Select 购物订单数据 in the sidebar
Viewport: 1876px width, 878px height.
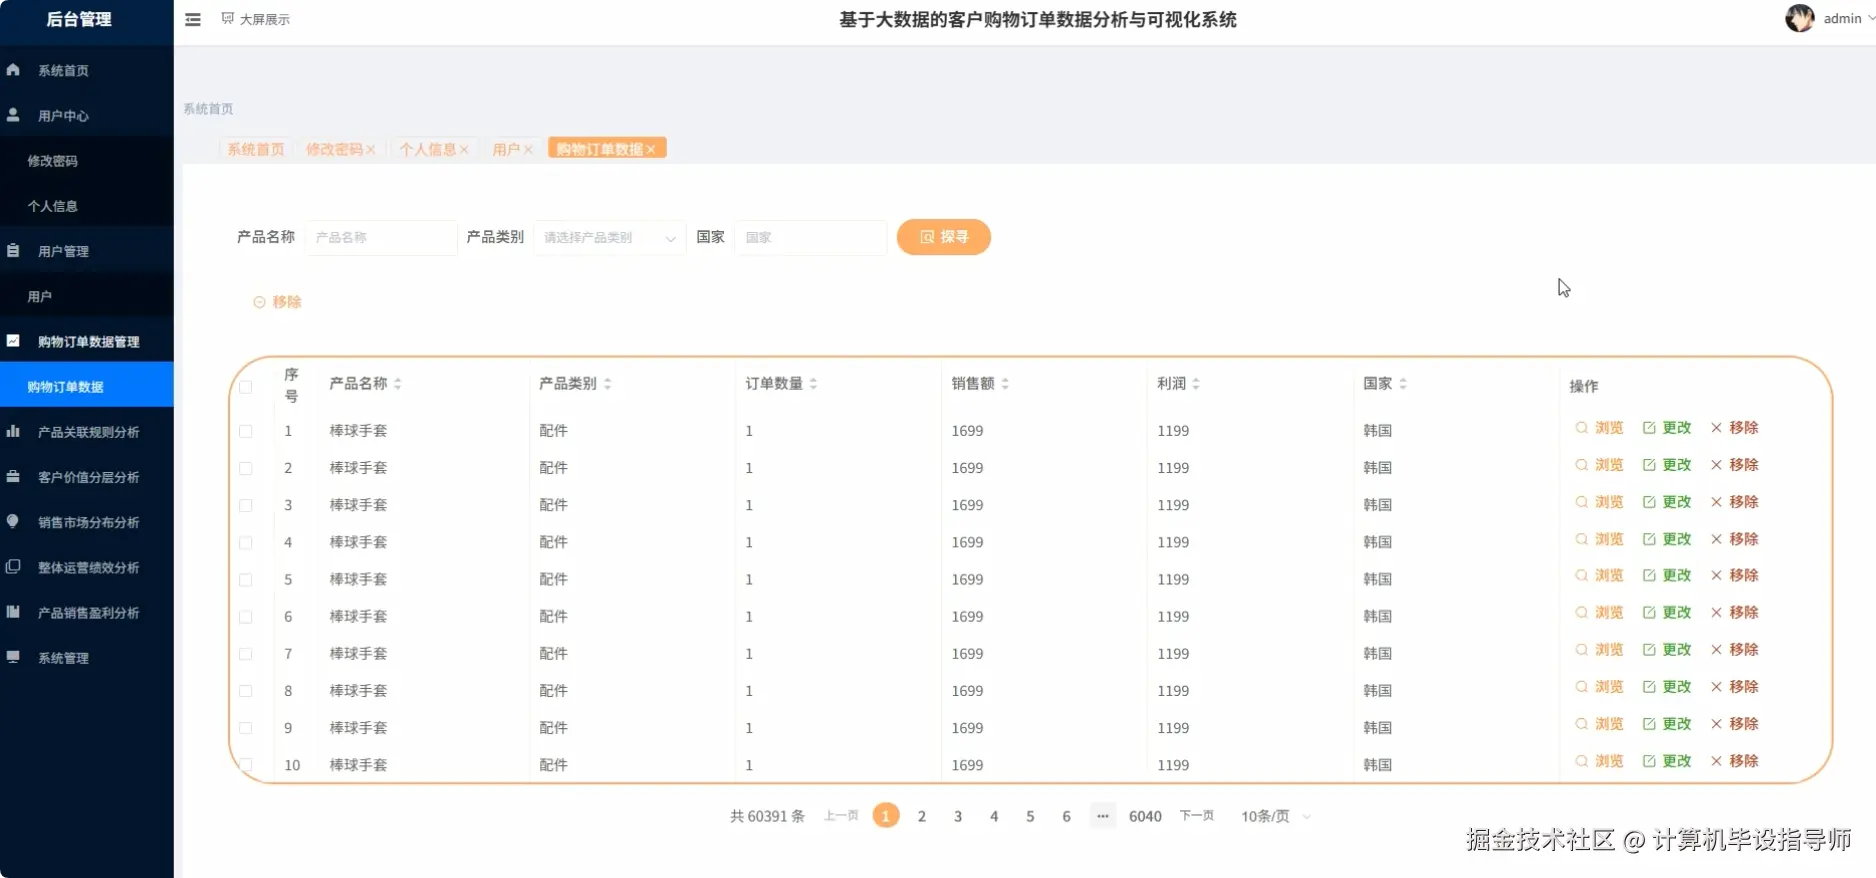point(87,386)
